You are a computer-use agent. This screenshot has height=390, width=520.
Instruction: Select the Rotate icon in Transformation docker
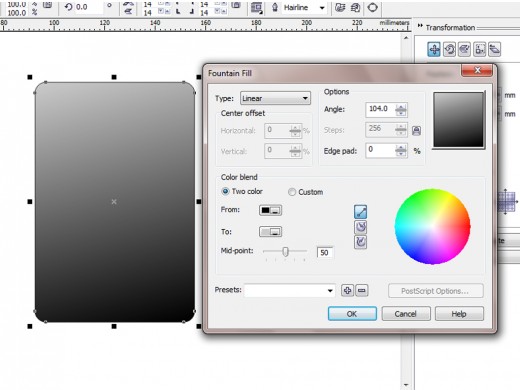449,49
